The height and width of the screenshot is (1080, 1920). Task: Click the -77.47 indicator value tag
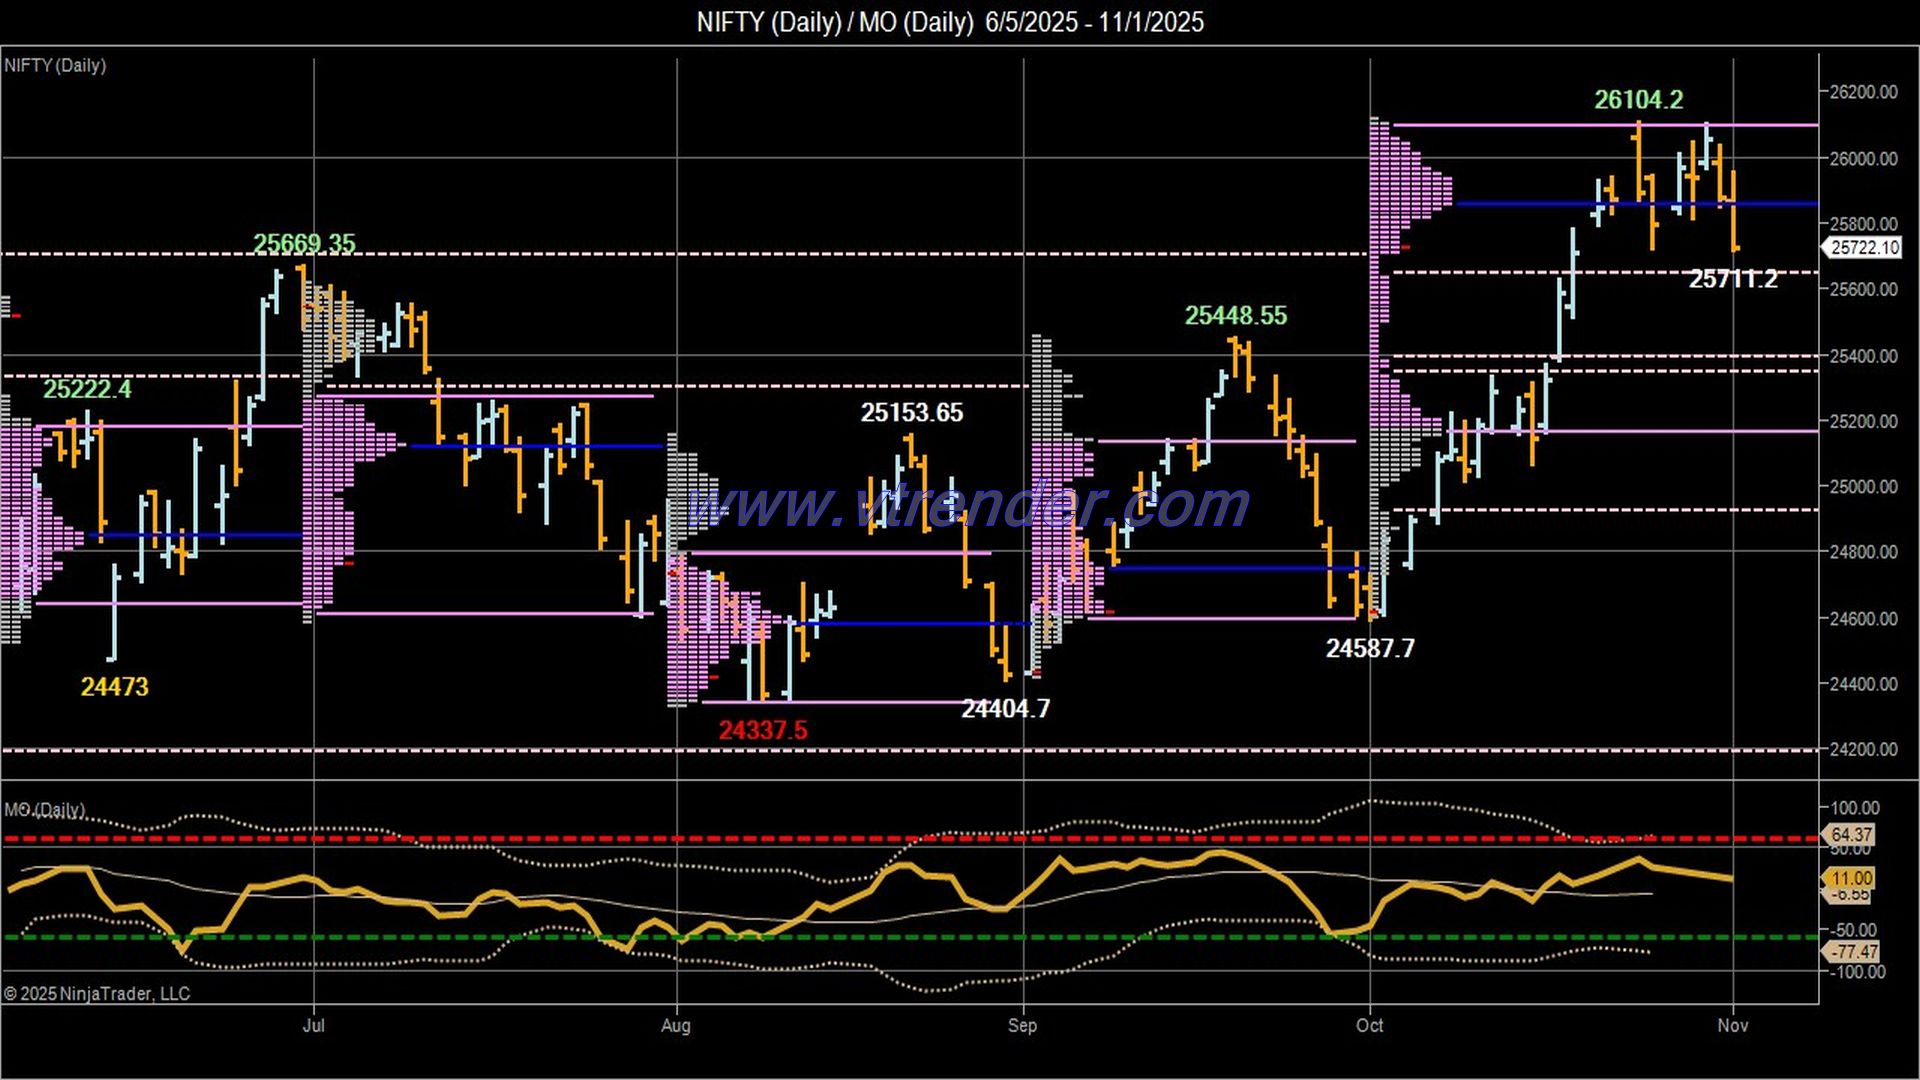pos(1854,953)
